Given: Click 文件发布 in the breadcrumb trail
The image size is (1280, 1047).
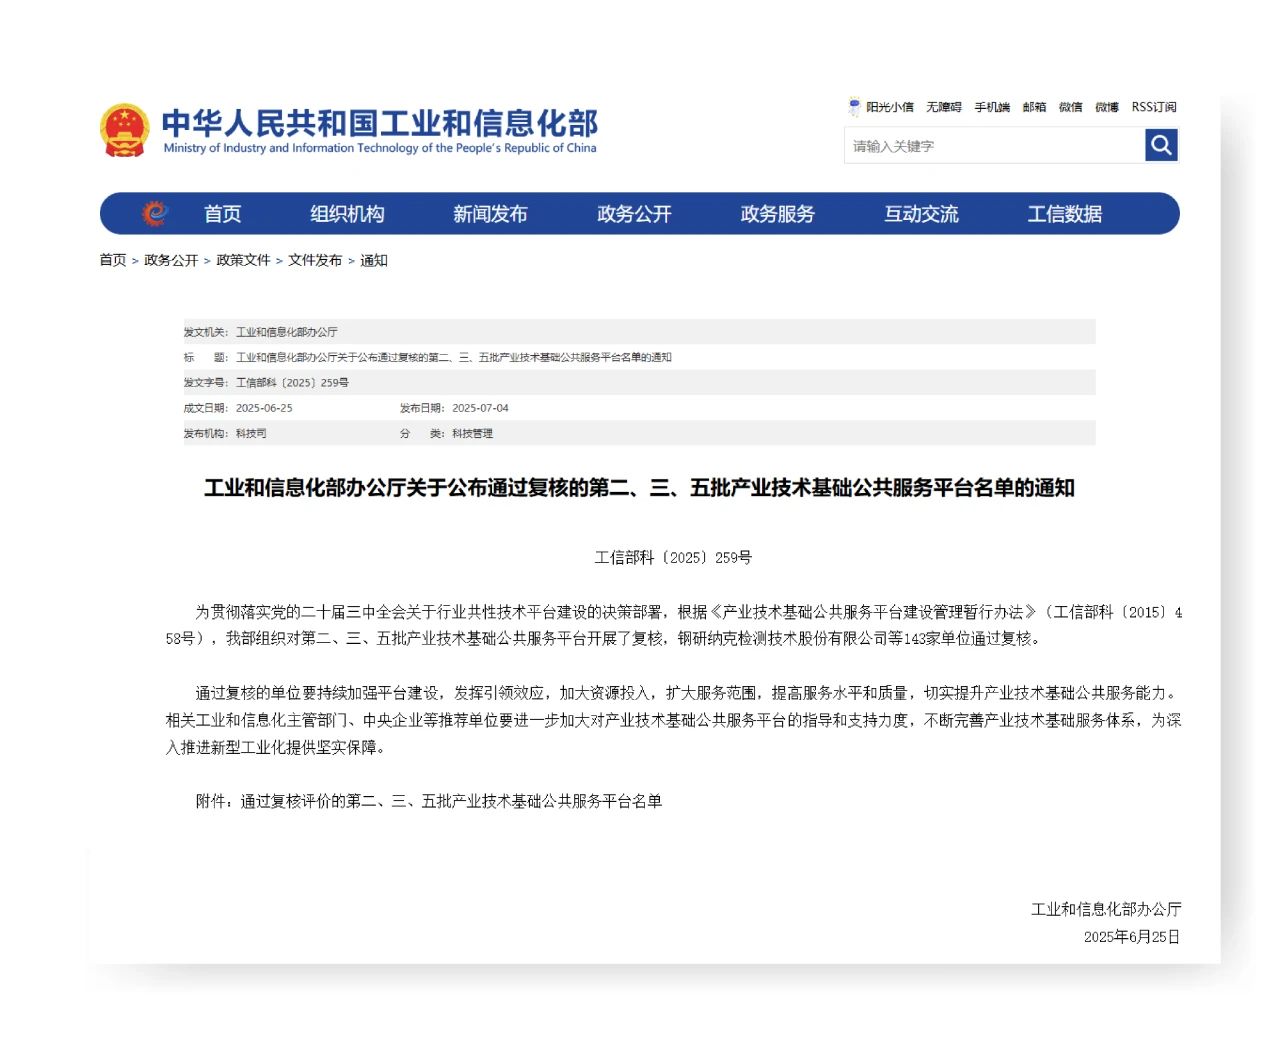Looking at the screenshot, I should click(315, 260).
